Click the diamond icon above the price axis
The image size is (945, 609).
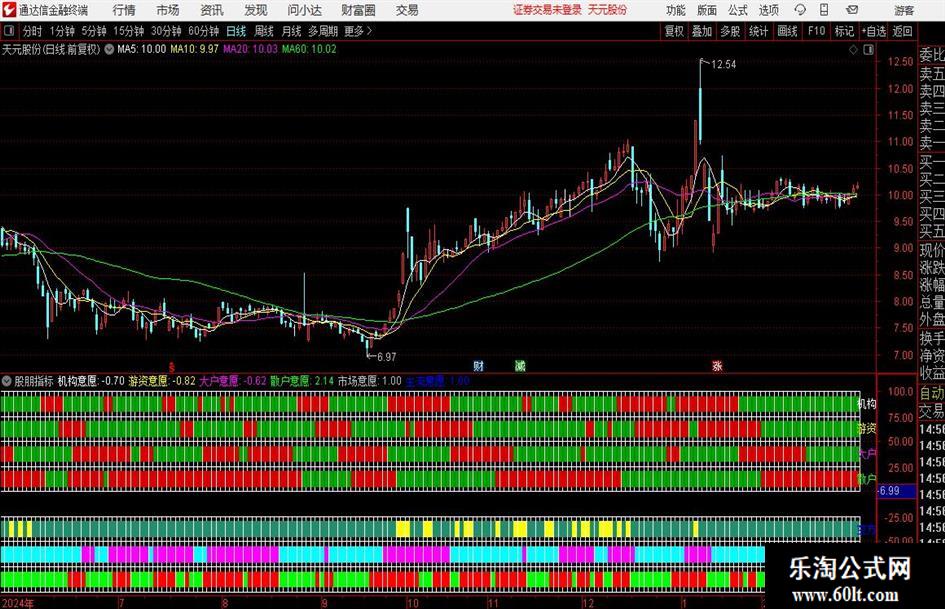[853, 50]
